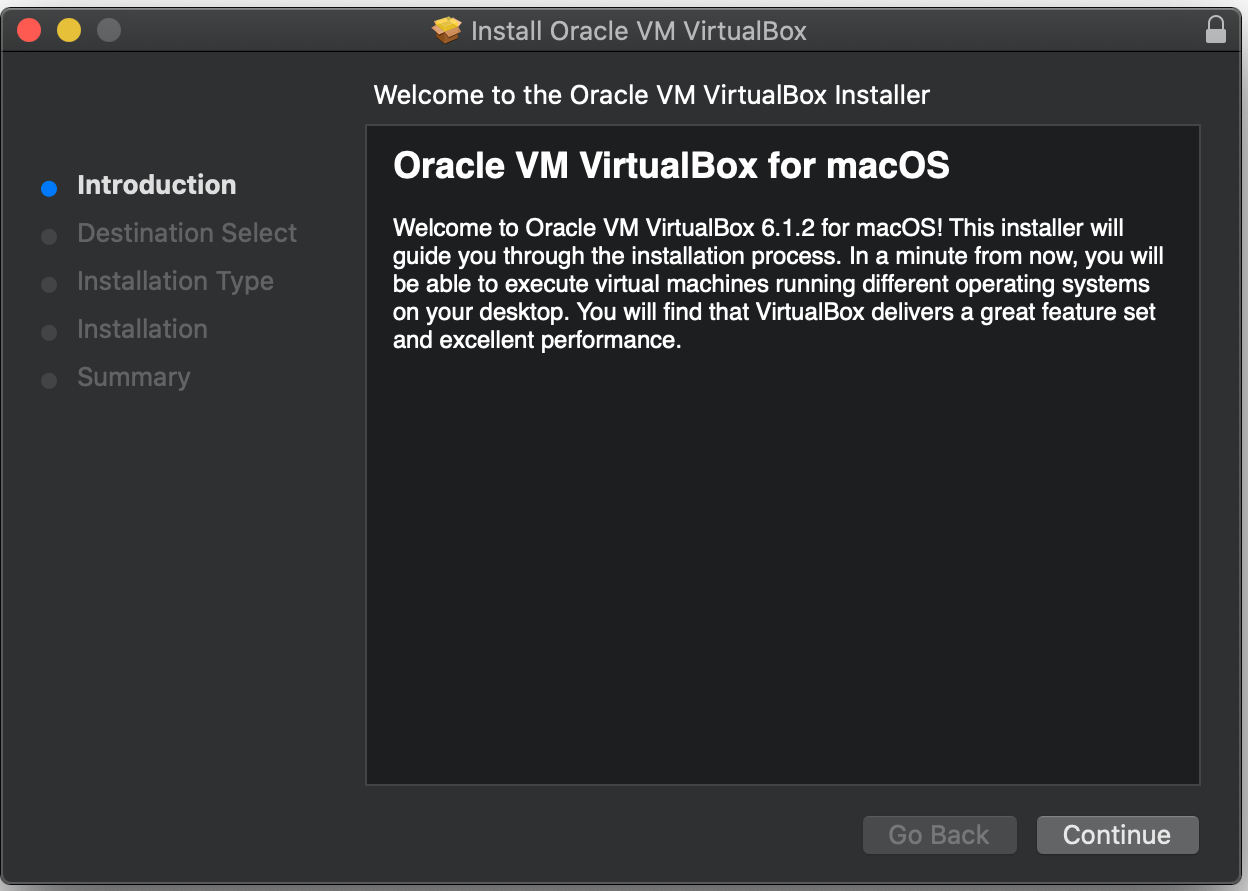Image resolution: width=1248 pixels, height=891 pixels.
Task: Click the "Oracle VM VirtualBox for macOS" heading
Action: click(x=671, y=165)
